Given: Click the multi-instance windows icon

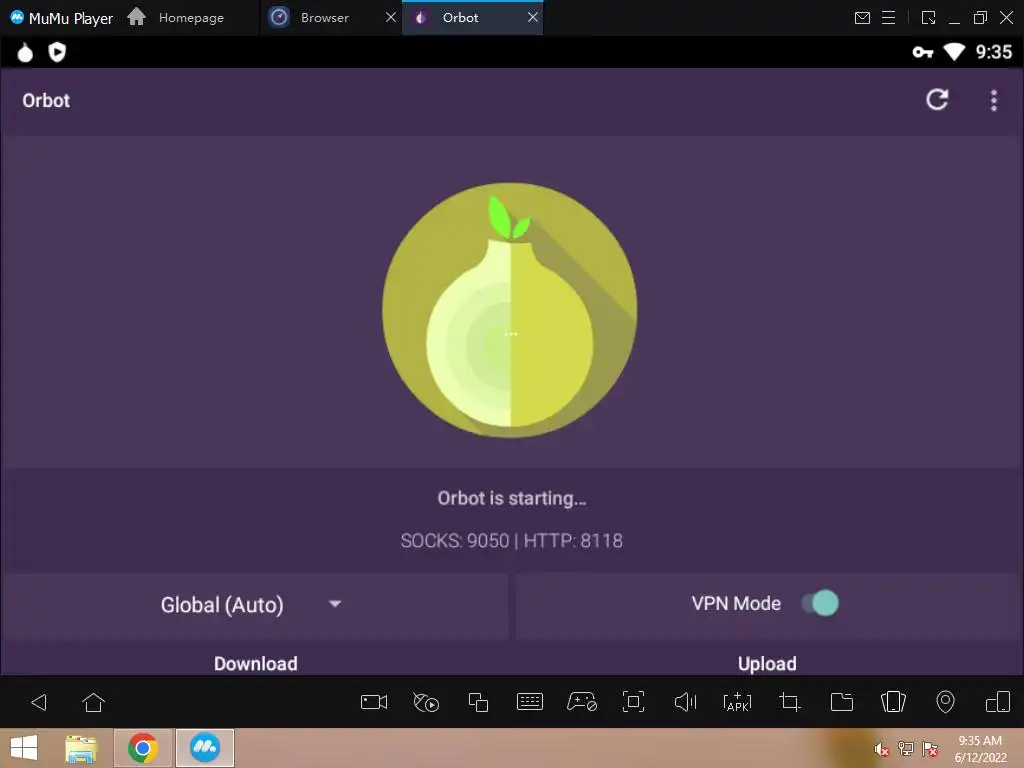Looking at the screenshot, I should 478,703.
